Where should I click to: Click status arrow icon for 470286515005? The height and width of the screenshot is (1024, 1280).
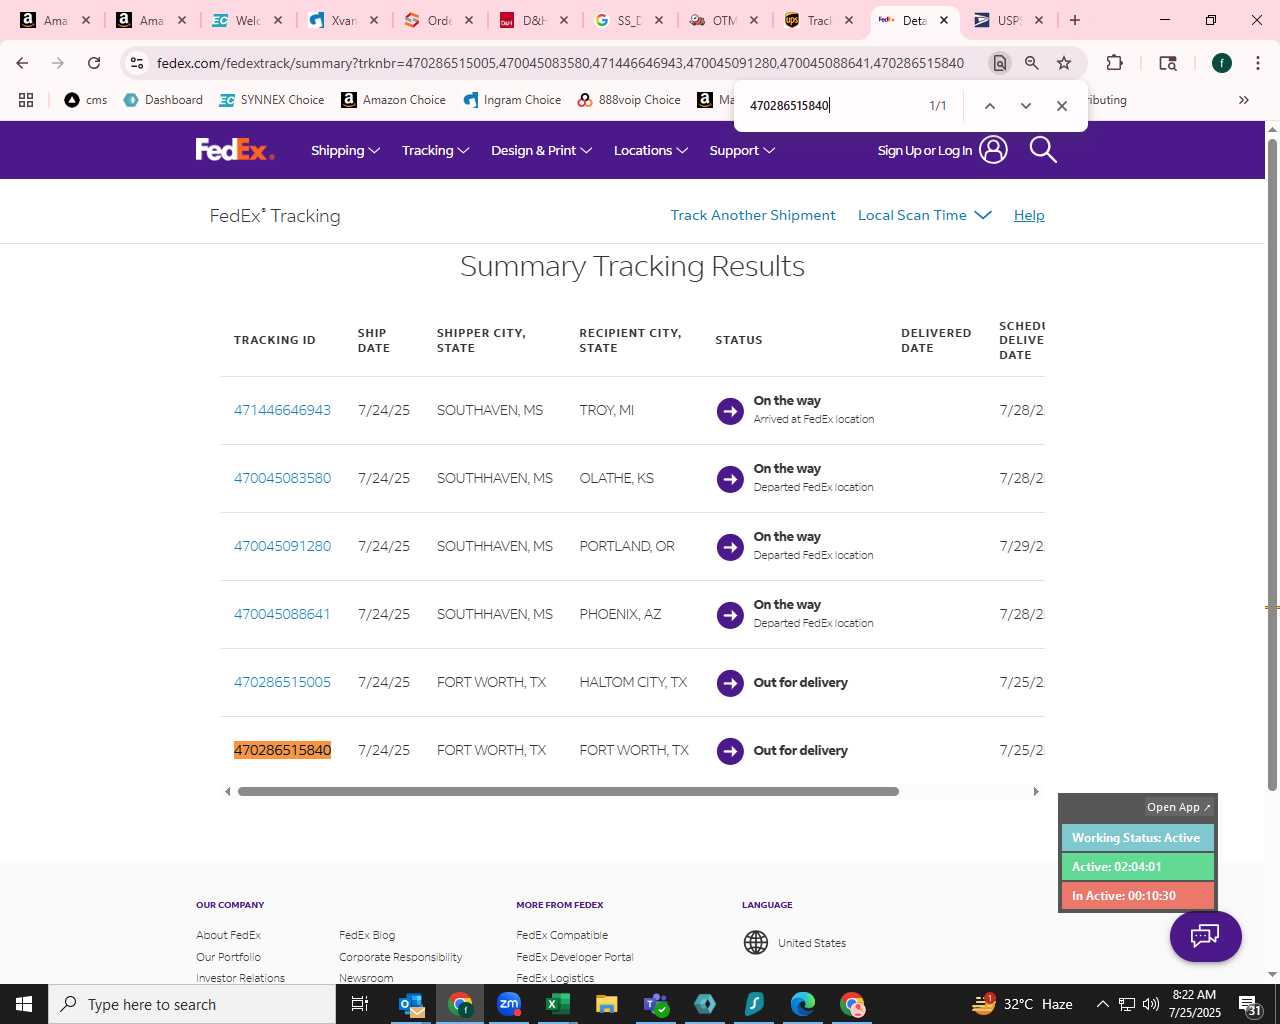[x=730, y=683]
